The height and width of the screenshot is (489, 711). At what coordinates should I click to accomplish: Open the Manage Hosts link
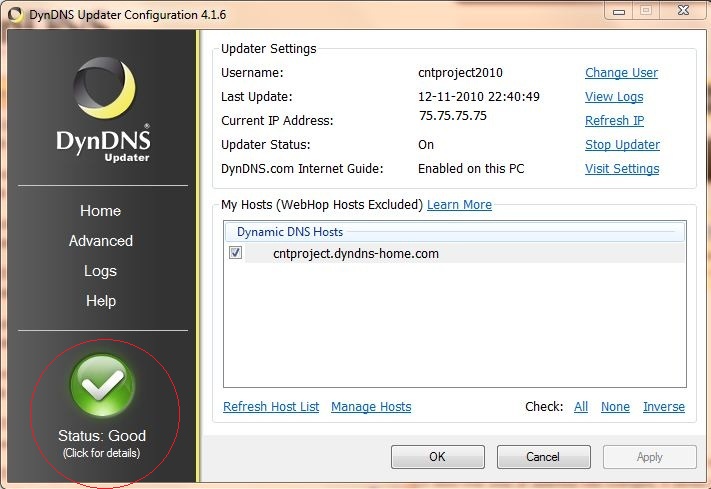(x=371, y=406)
